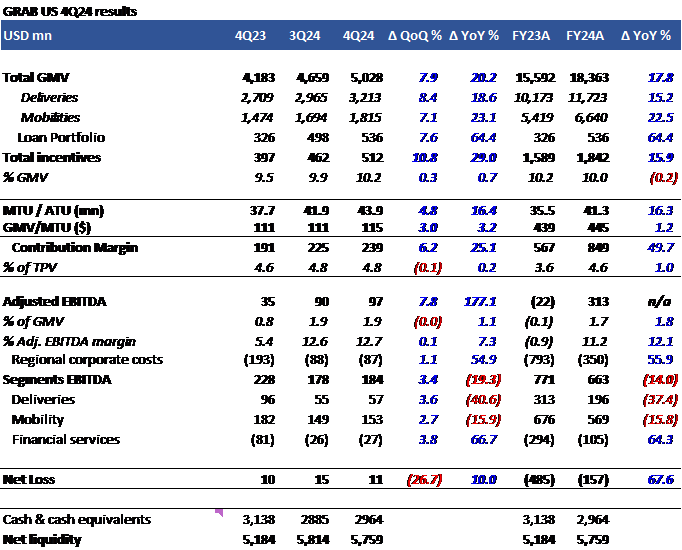
Task: Click the 3Q24 column header
Action: pyautogui.click(x=304, y=35)
